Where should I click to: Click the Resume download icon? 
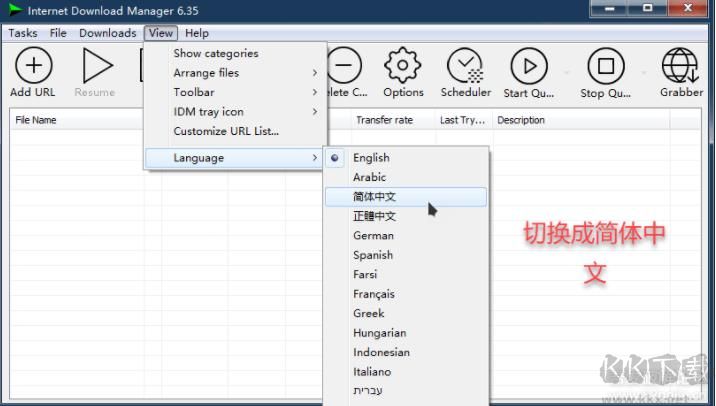[x=95, y=67]
